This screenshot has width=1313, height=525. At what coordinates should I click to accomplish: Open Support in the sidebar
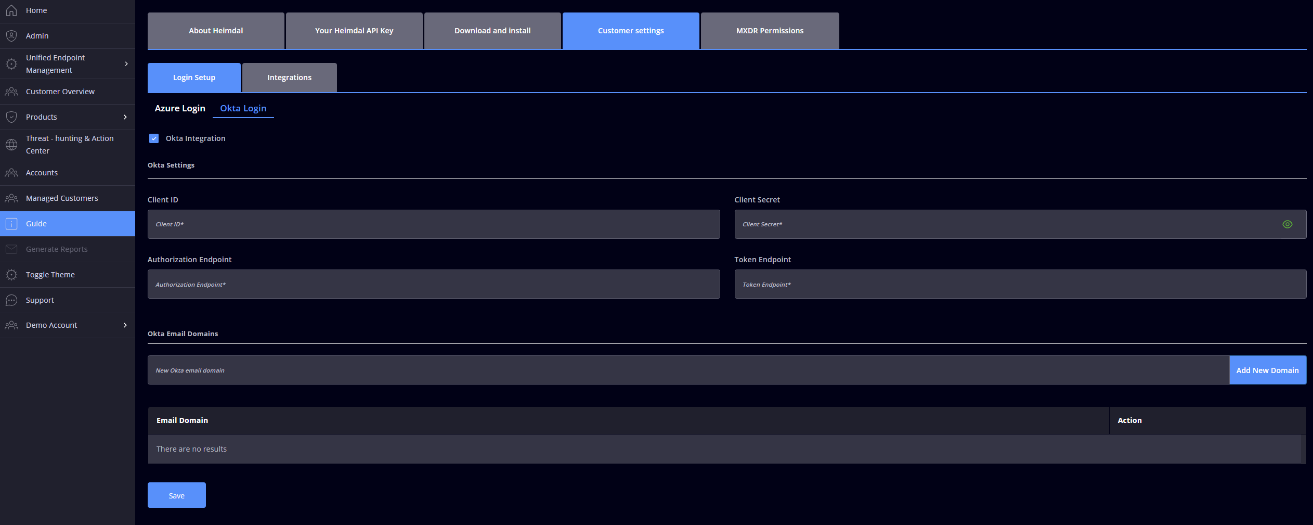point(67,300)
